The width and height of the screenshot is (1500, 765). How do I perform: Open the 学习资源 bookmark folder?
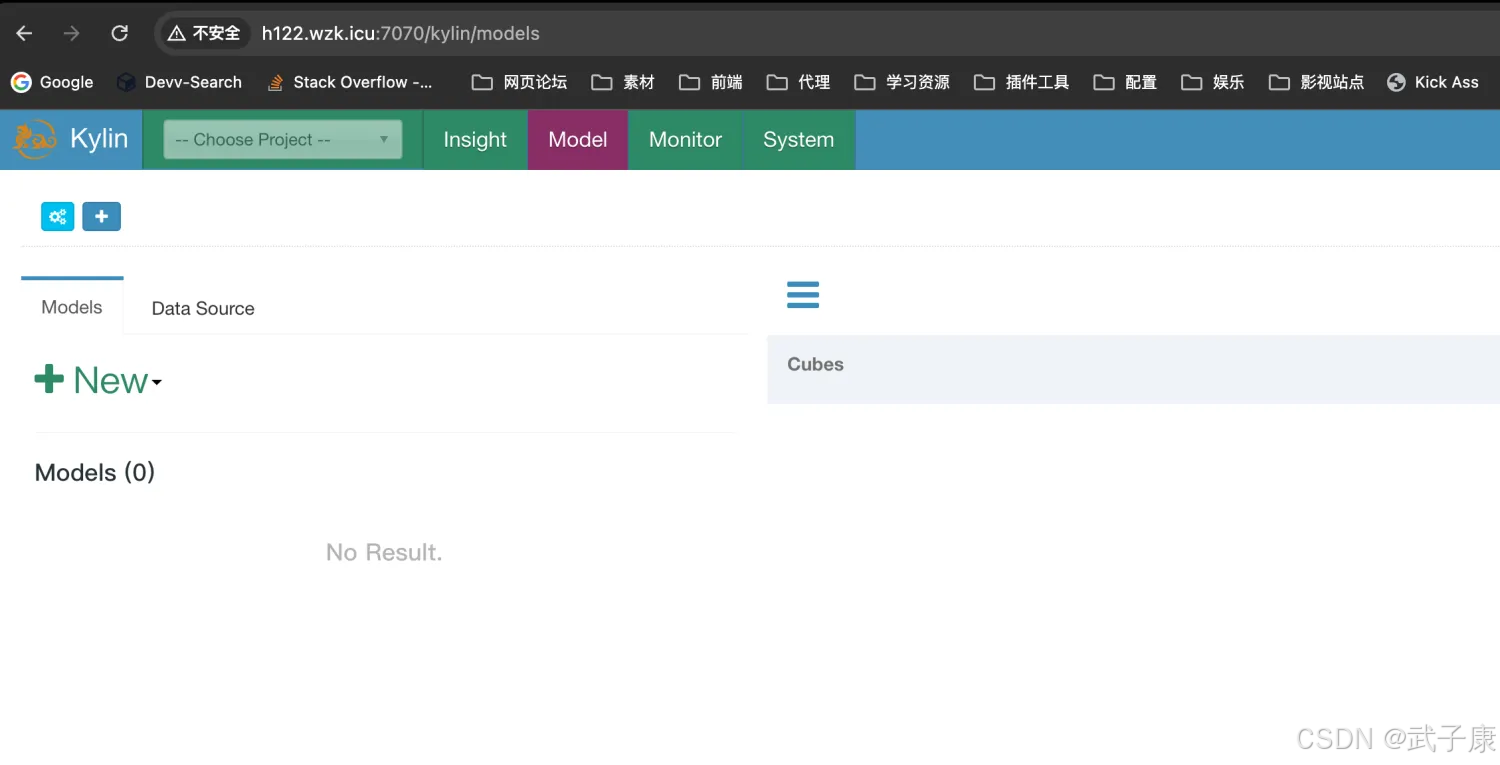click(x=902, y=82)
